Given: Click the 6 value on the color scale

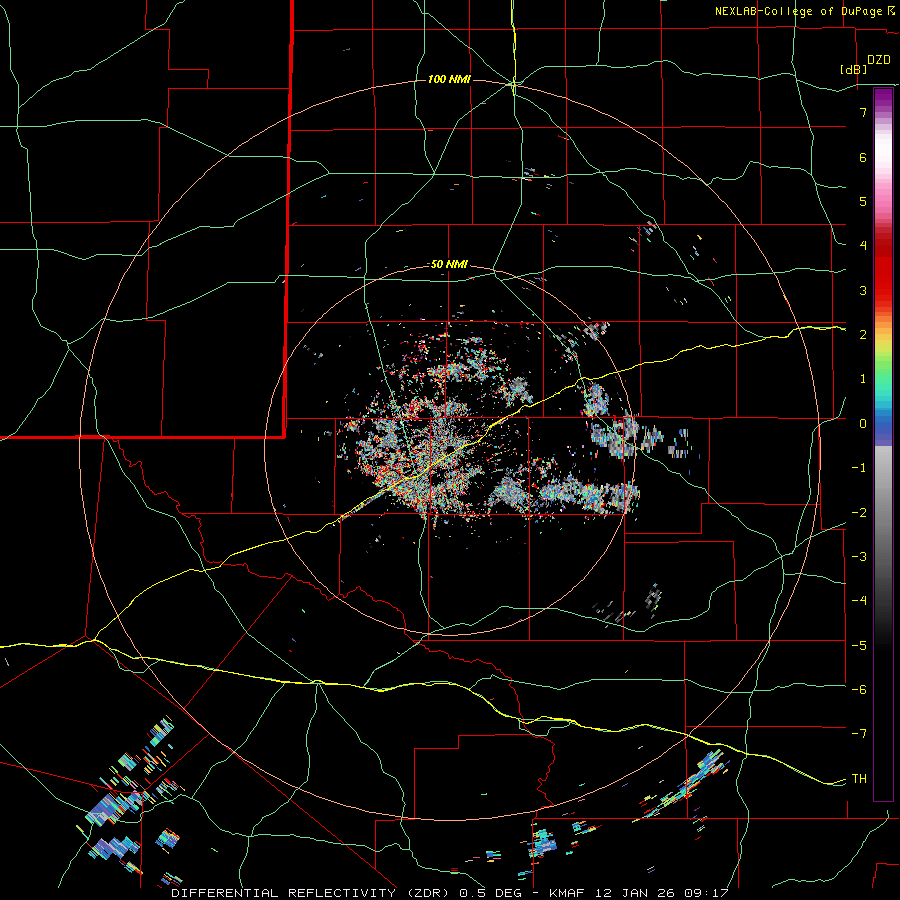Looking at the screenshot, I should click(863, 157).
